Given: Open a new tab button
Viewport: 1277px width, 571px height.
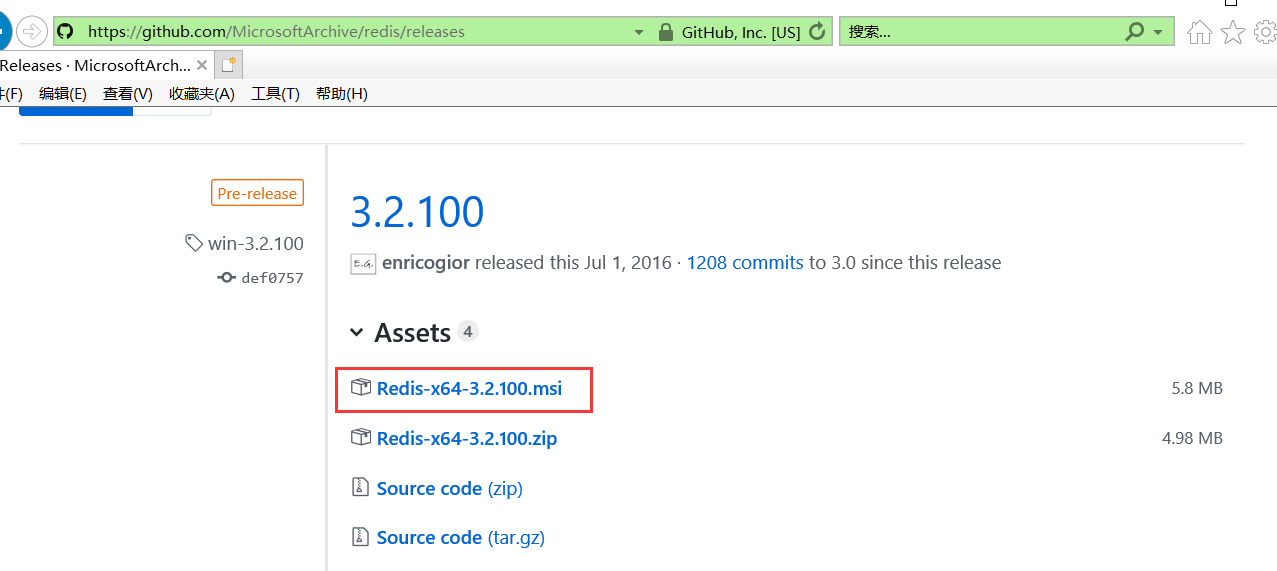Looking at the screenshot, I should [x=229, y=65].
